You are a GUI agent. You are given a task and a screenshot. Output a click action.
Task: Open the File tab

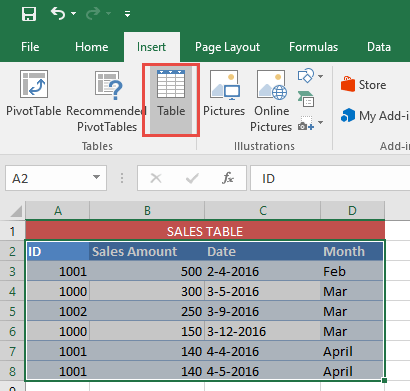[30, 47]
